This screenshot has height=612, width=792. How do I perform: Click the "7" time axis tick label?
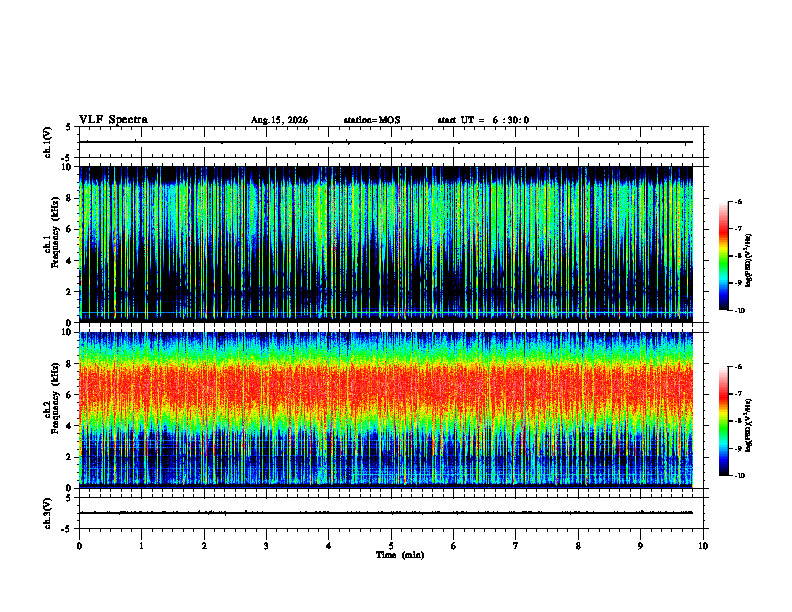[x=516, y=546]
